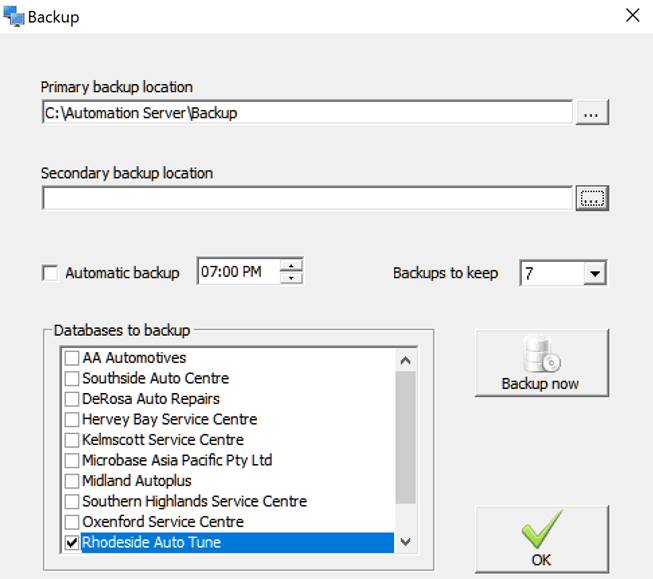Select Oxenford Service Centre list item

point(162,522)
